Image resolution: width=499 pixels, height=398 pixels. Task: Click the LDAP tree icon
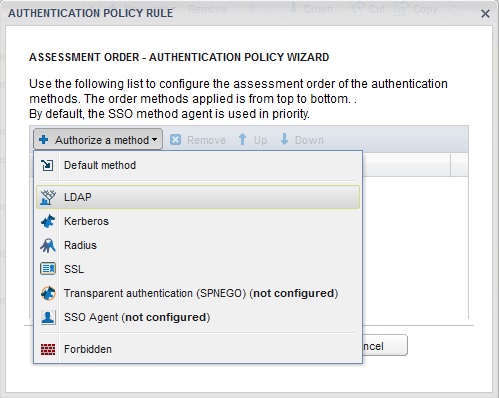48,197
